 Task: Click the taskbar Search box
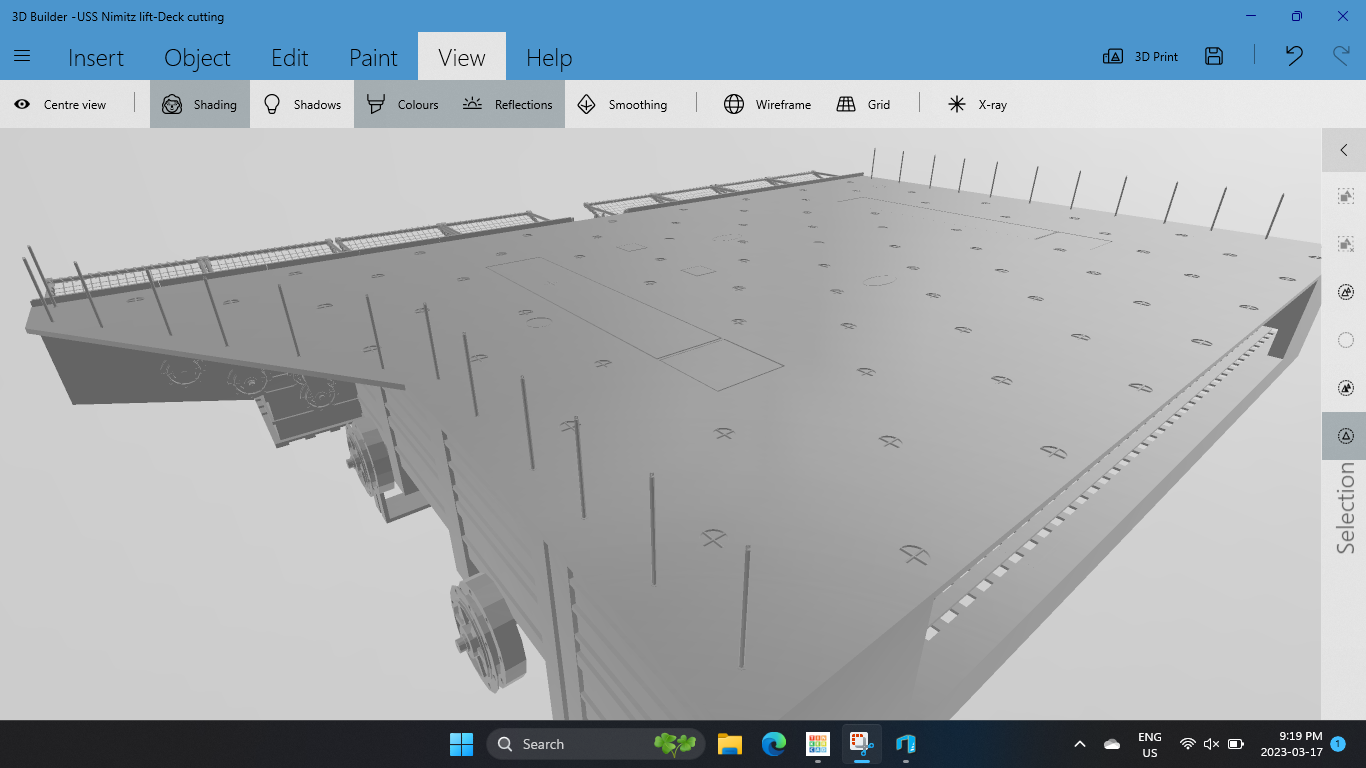(x=596, y=744)
